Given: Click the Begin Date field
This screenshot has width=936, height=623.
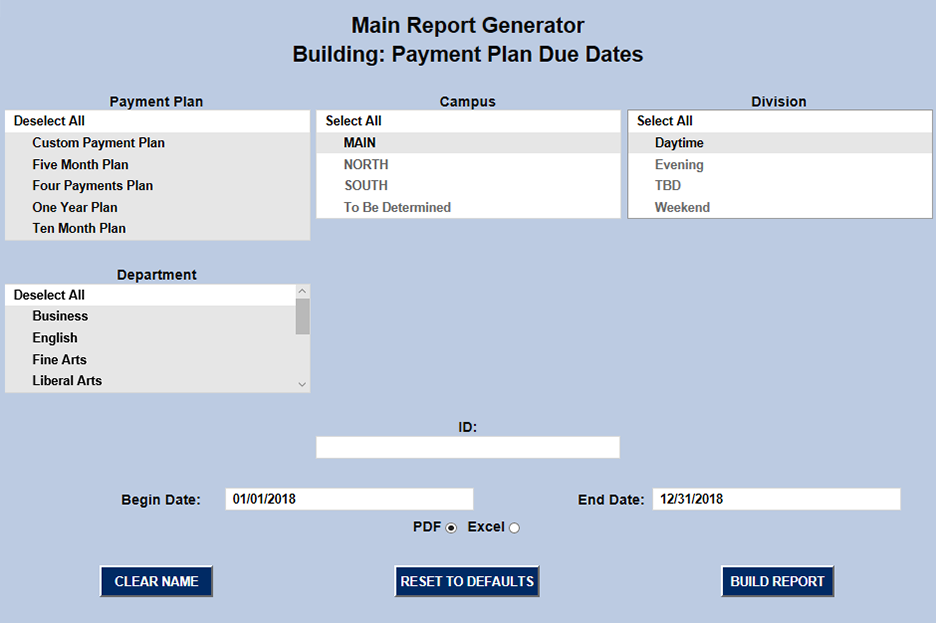Looking at the screenshot, I should 349,499.
